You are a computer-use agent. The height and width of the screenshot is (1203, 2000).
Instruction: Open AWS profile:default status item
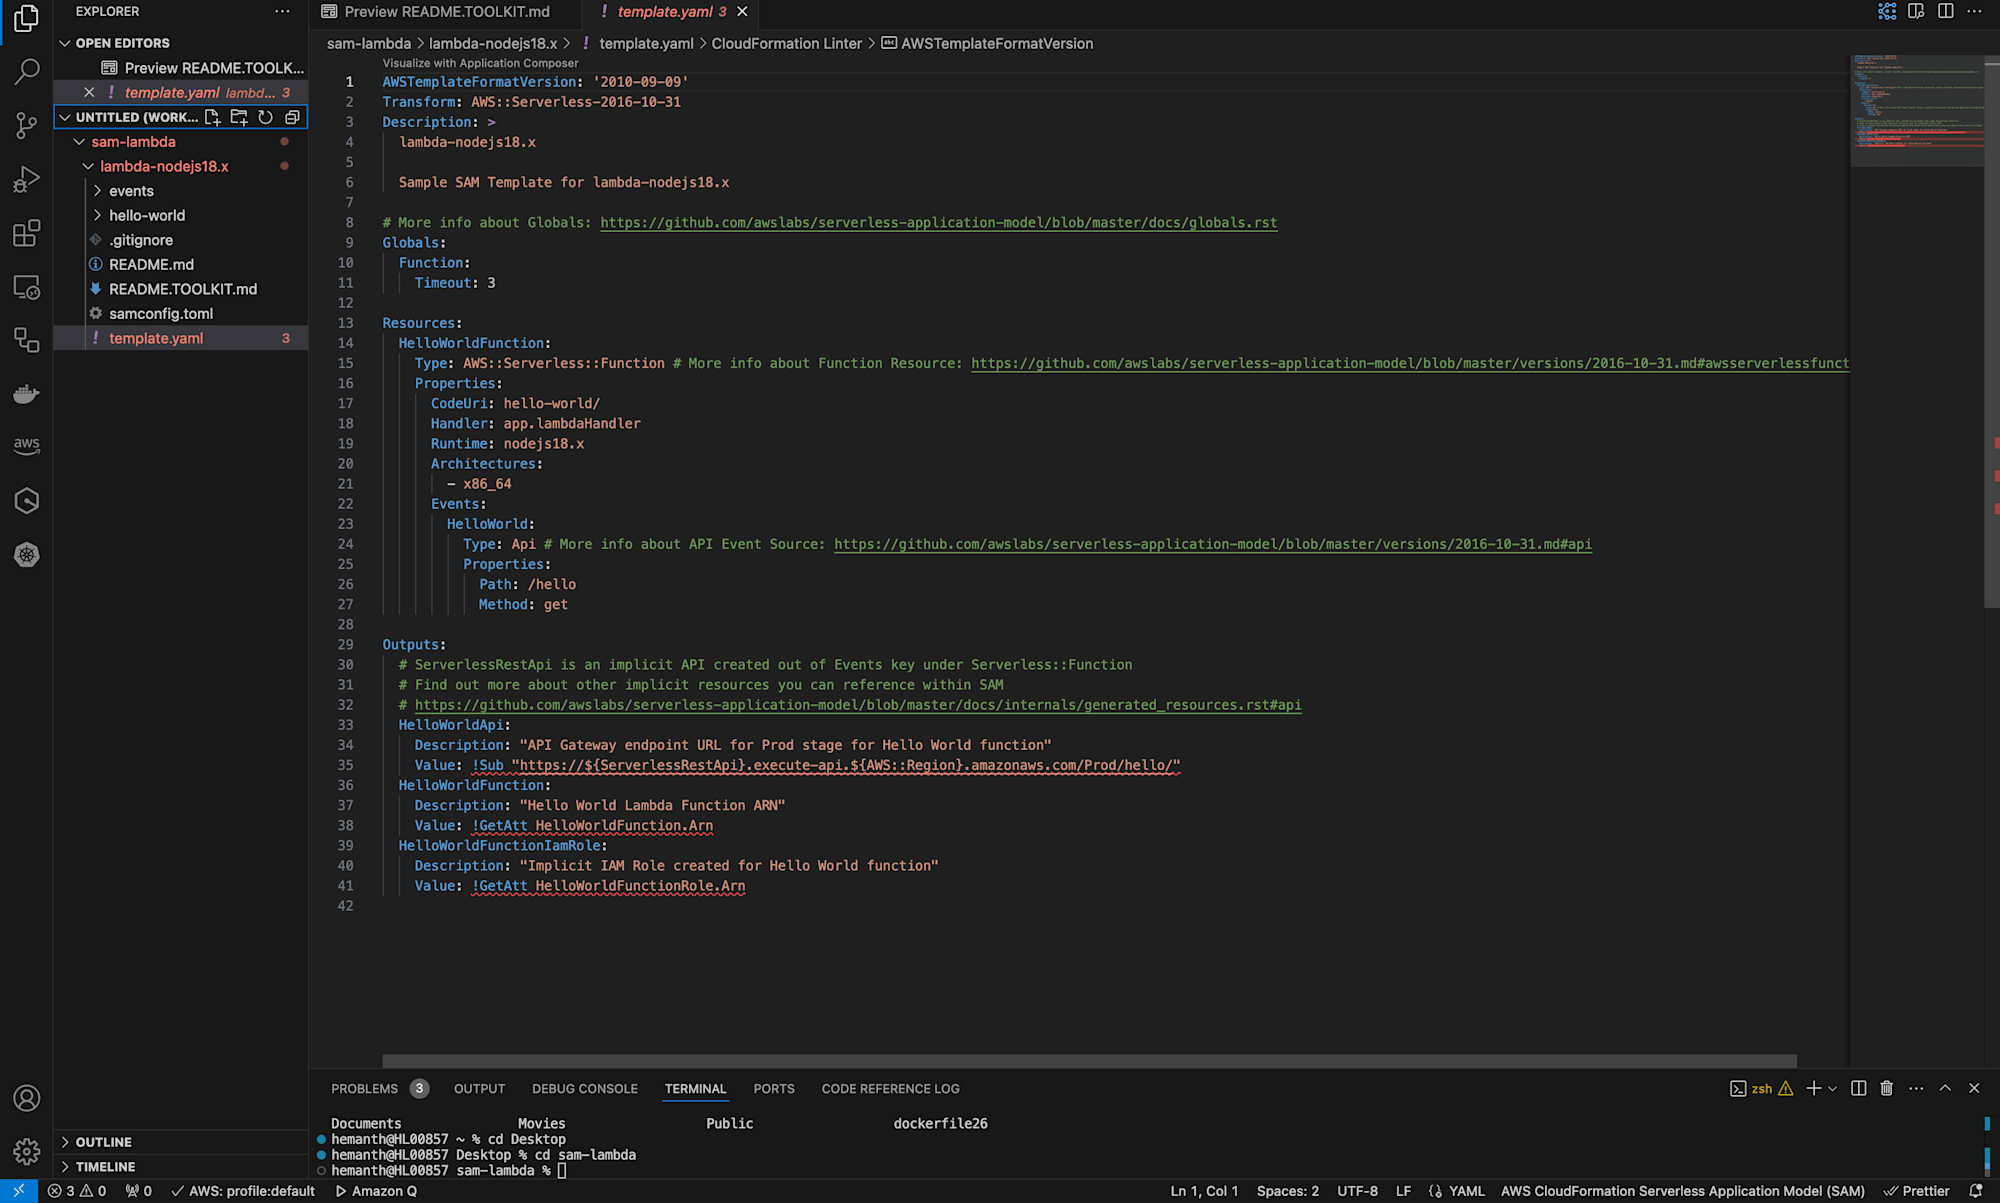(x=243, y=1191)
